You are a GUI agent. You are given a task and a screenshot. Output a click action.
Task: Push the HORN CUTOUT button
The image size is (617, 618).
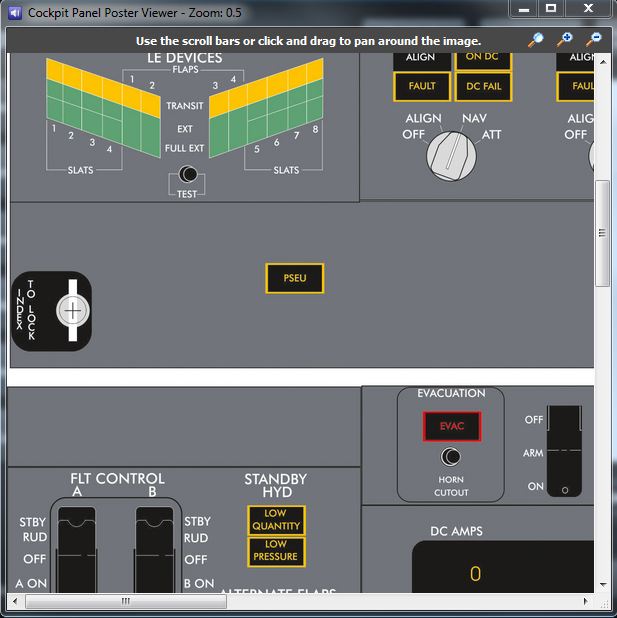coord(451,457)
